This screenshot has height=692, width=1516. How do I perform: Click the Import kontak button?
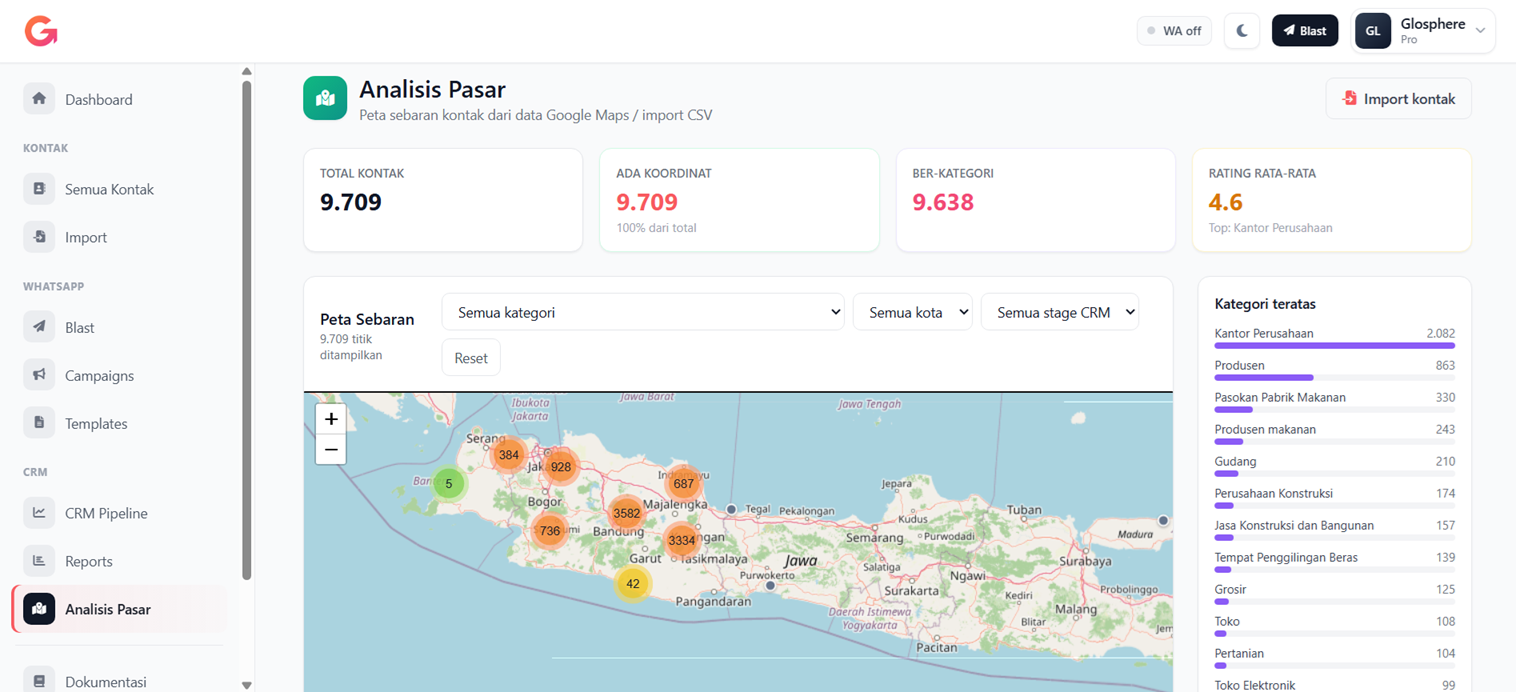tap(1399, 98)
